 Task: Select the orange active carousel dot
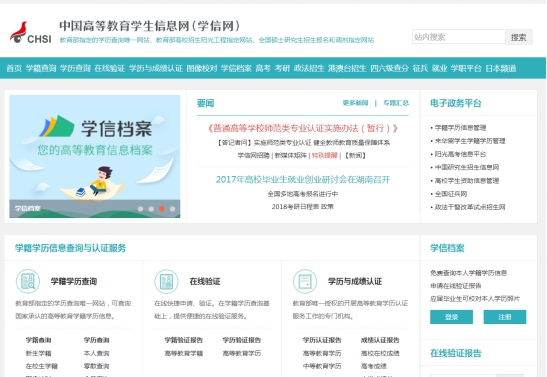tap(162, 209)
